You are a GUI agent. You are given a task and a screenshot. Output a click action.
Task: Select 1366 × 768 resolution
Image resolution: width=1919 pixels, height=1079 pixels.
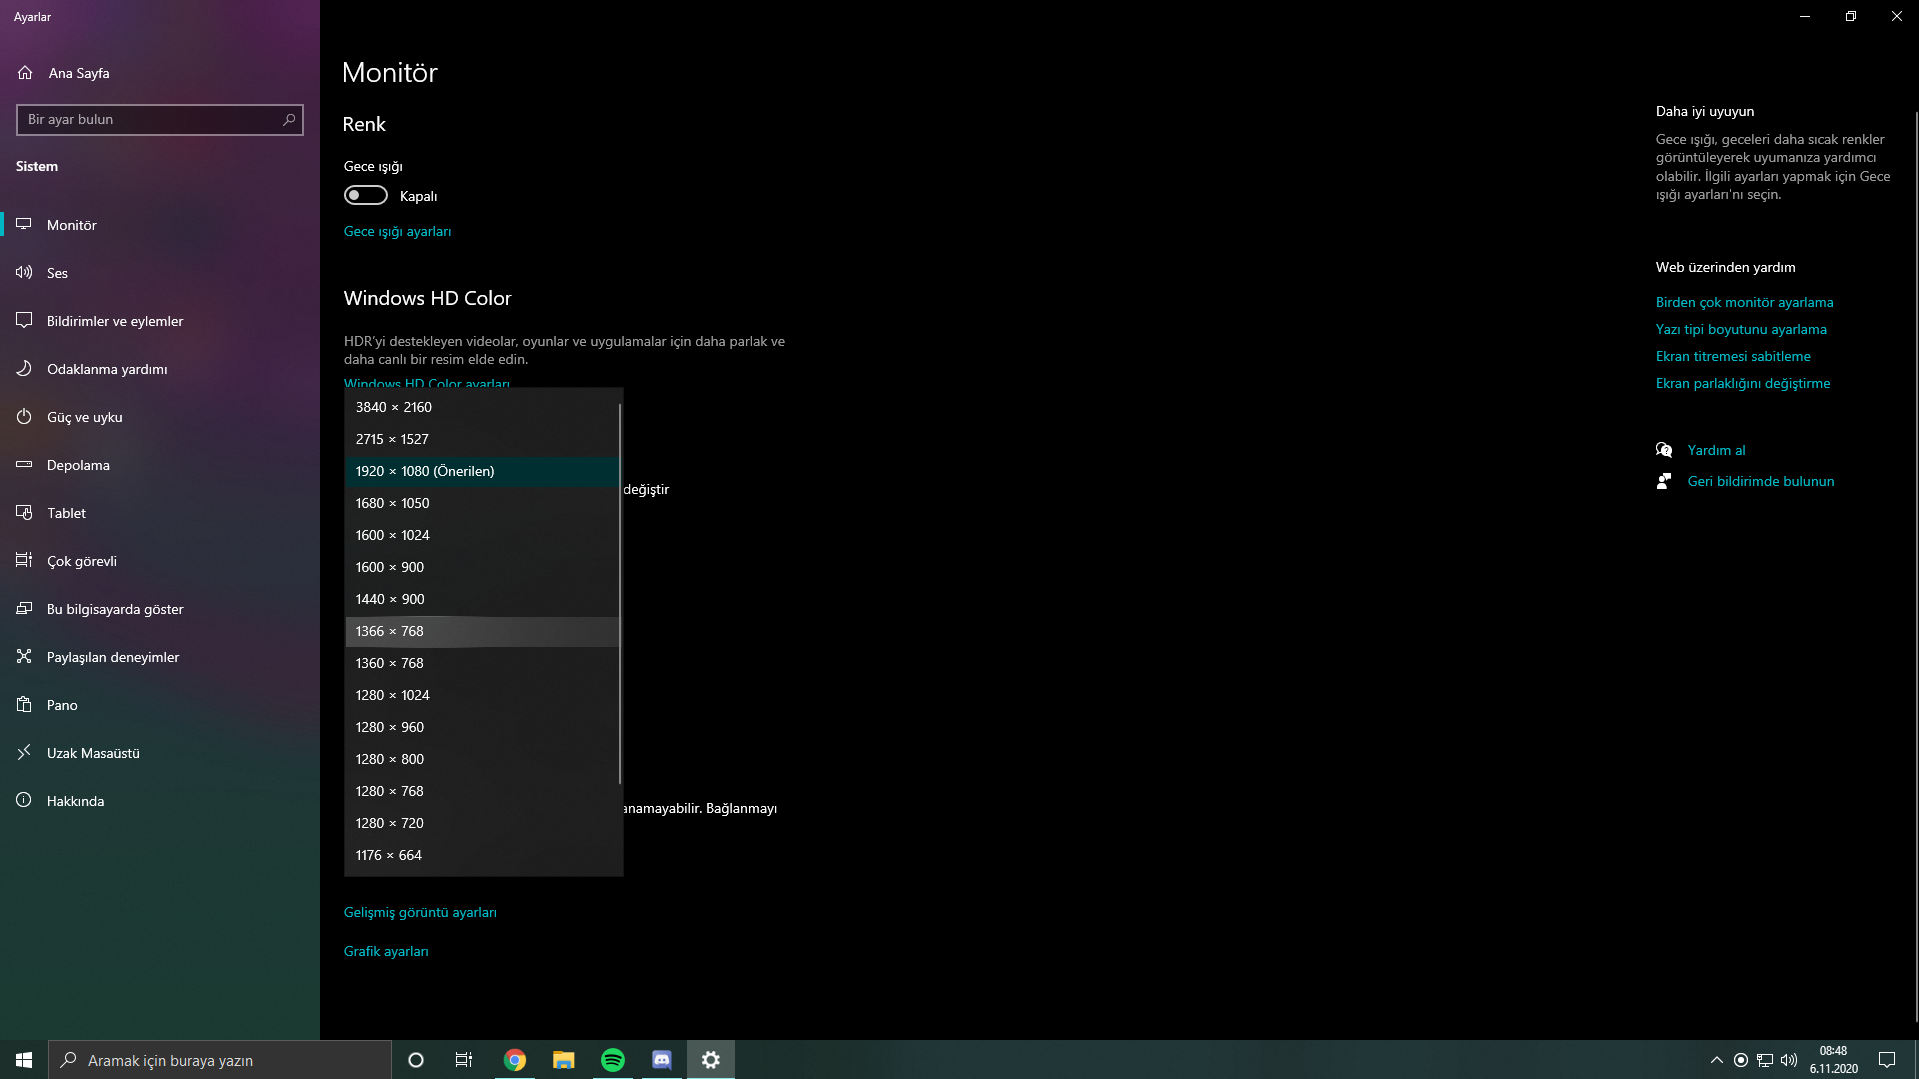(x=482, y=631)
